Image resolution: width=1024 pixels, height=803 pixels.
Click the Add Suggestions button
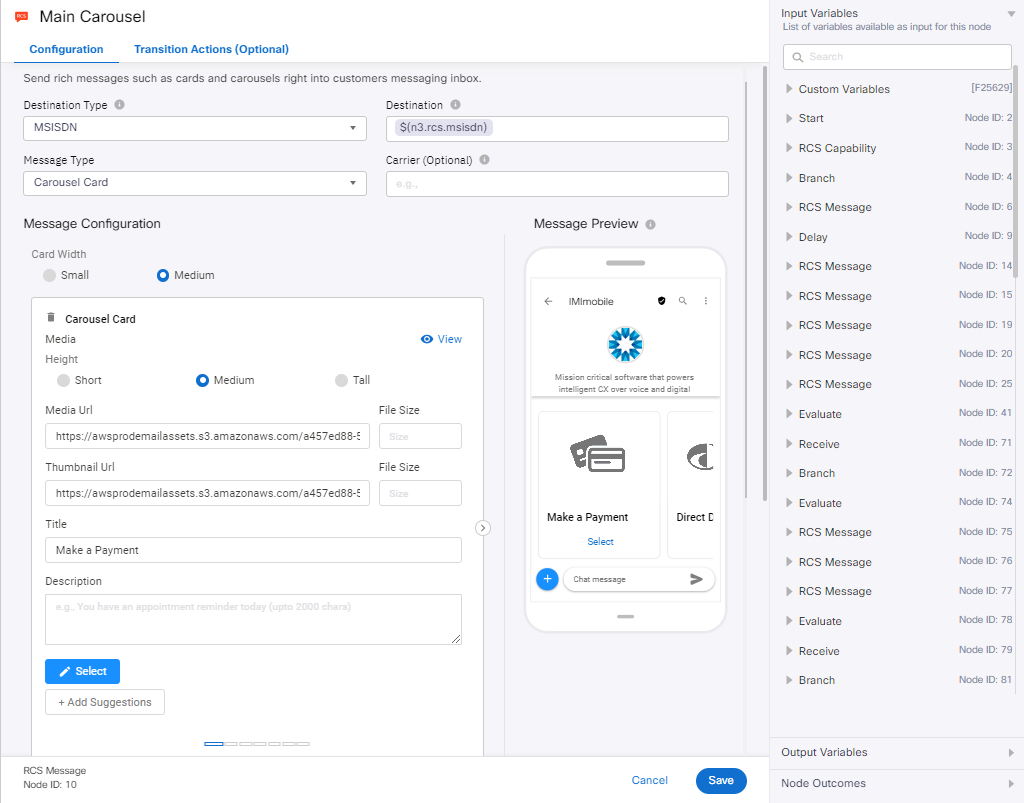(x=105, y=702)
